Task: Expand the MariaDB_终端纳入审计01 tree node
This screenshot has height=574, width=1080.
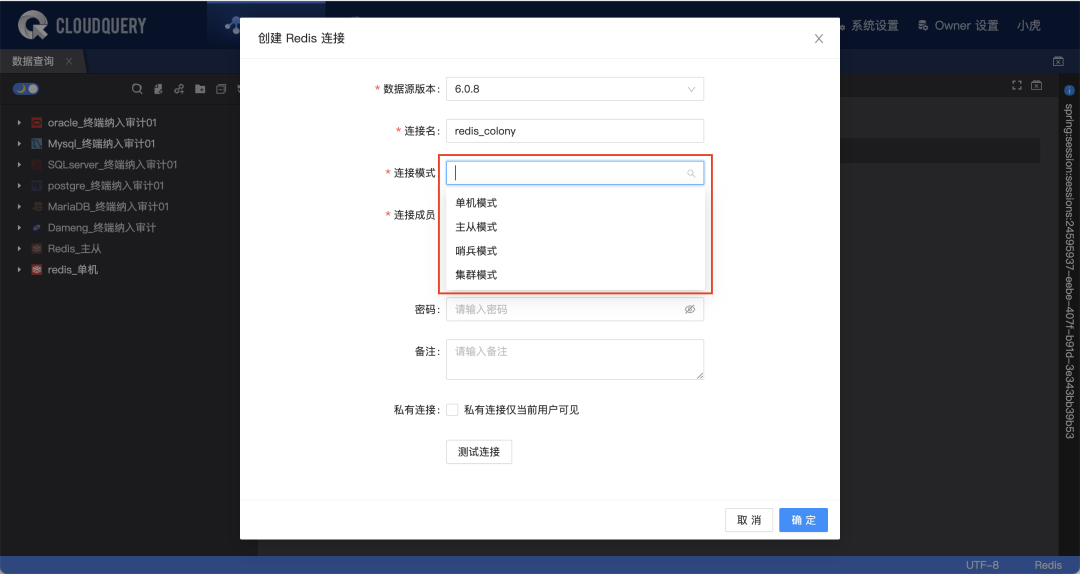Action: [19, 207]
